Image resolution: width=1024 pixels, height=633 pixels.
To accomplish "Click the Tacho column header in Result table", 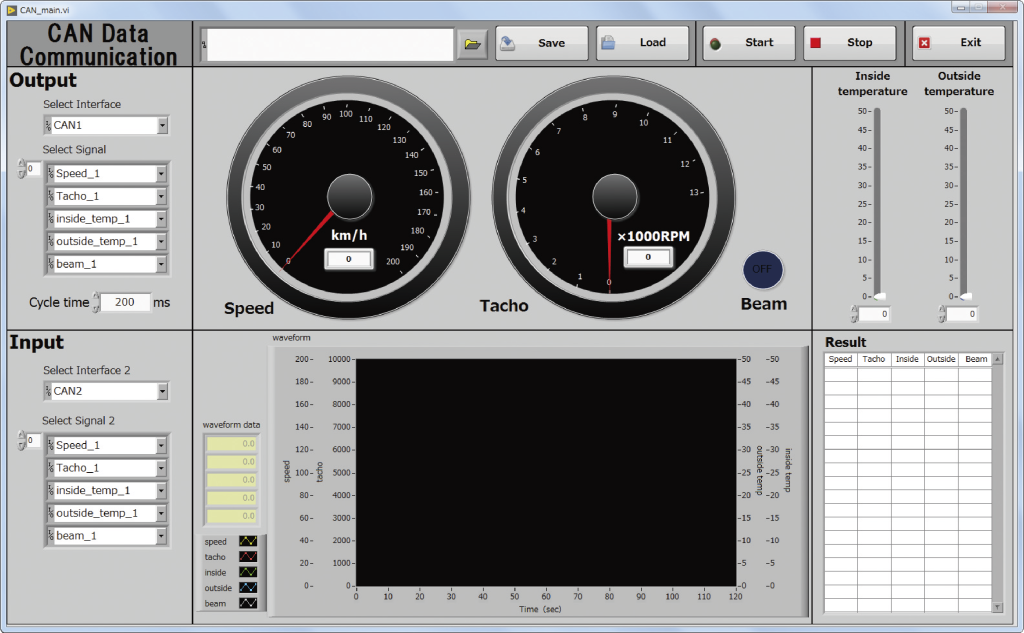I will pyautogui.click(x=874, y=359).
